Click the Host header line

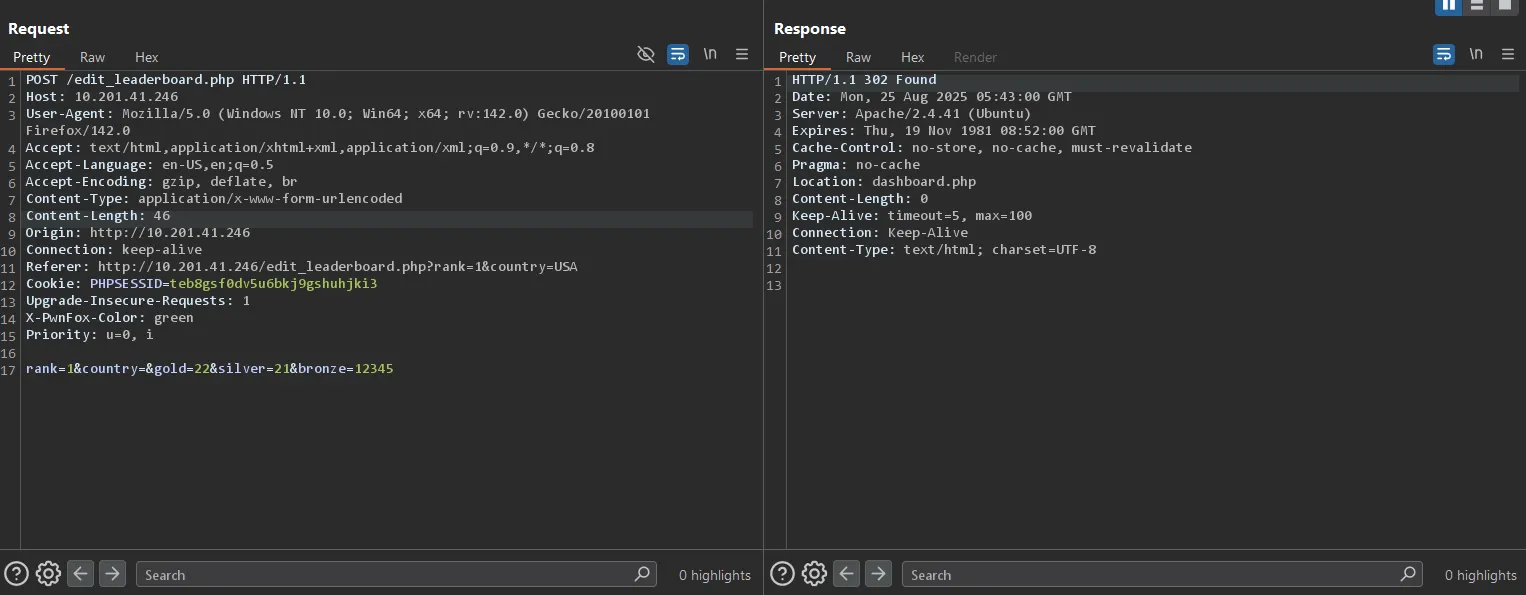102,97
